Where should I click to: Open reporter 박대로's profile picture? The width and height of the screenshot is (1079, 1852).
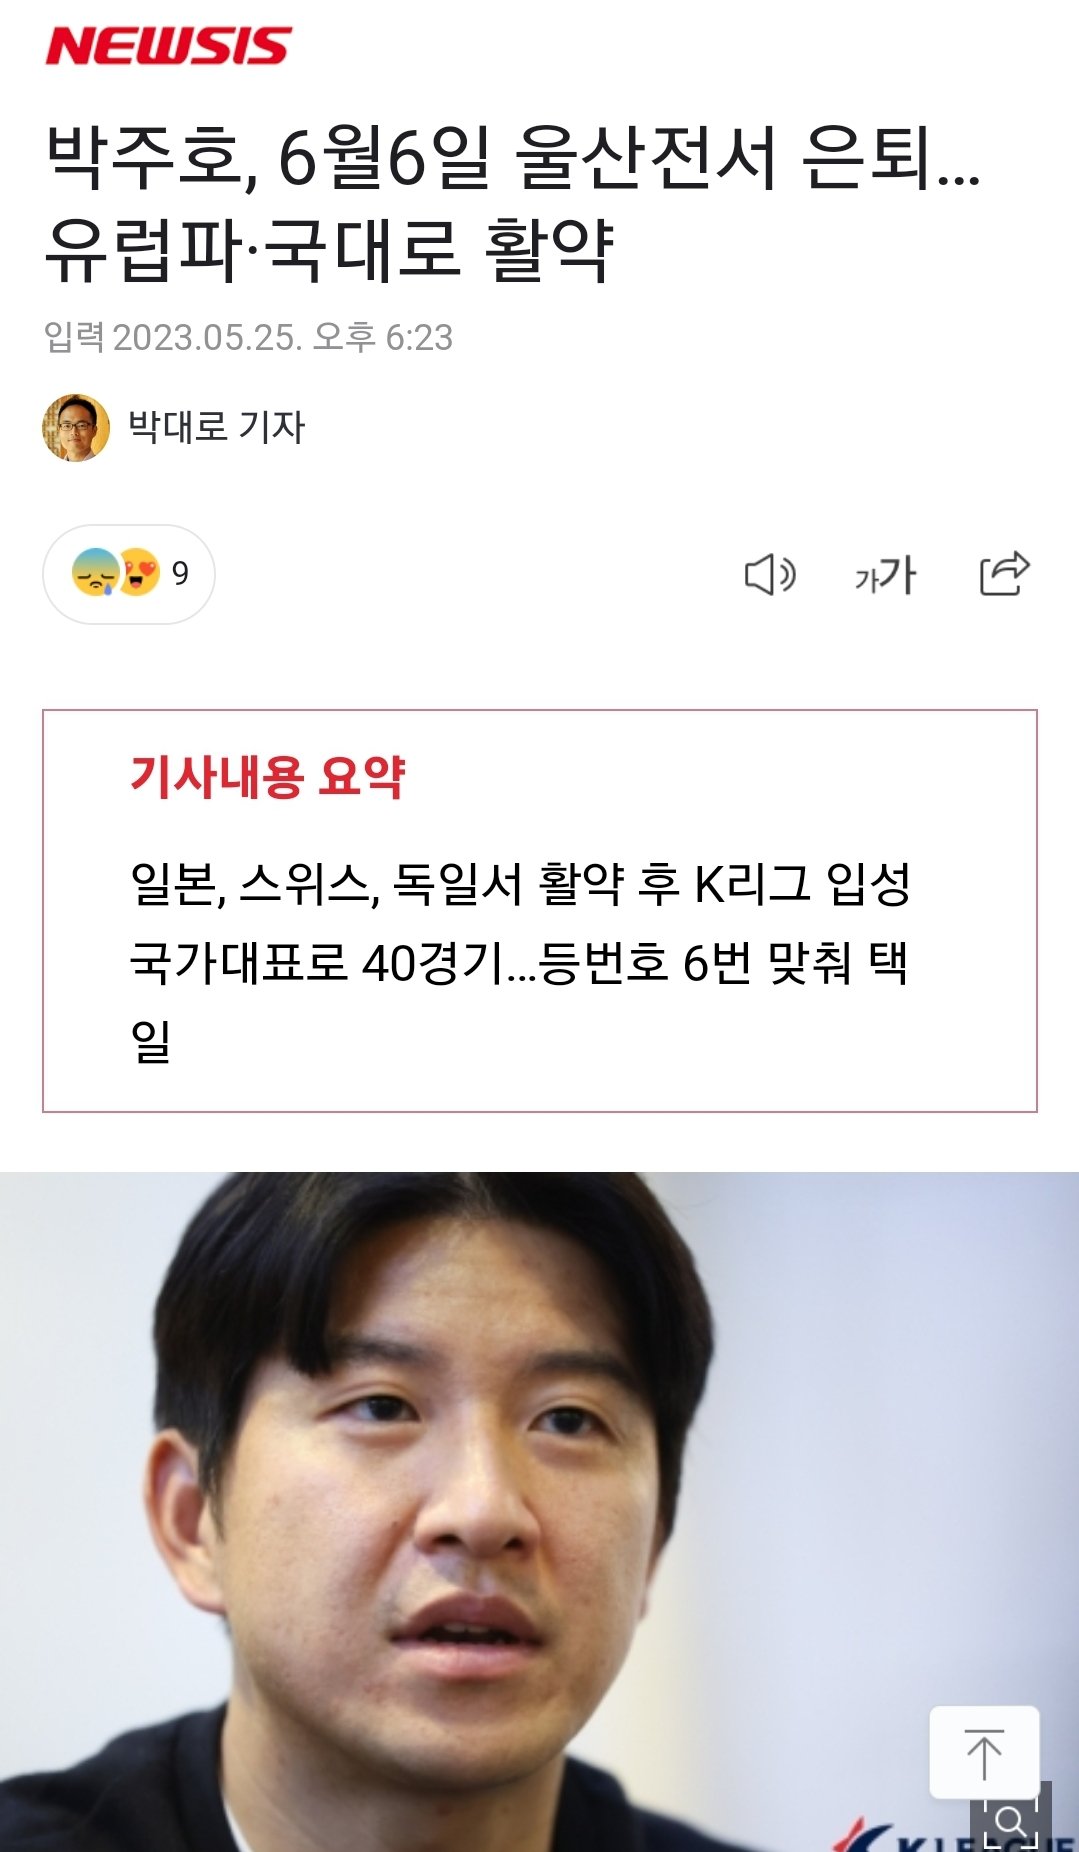click(x=76, y=428)
